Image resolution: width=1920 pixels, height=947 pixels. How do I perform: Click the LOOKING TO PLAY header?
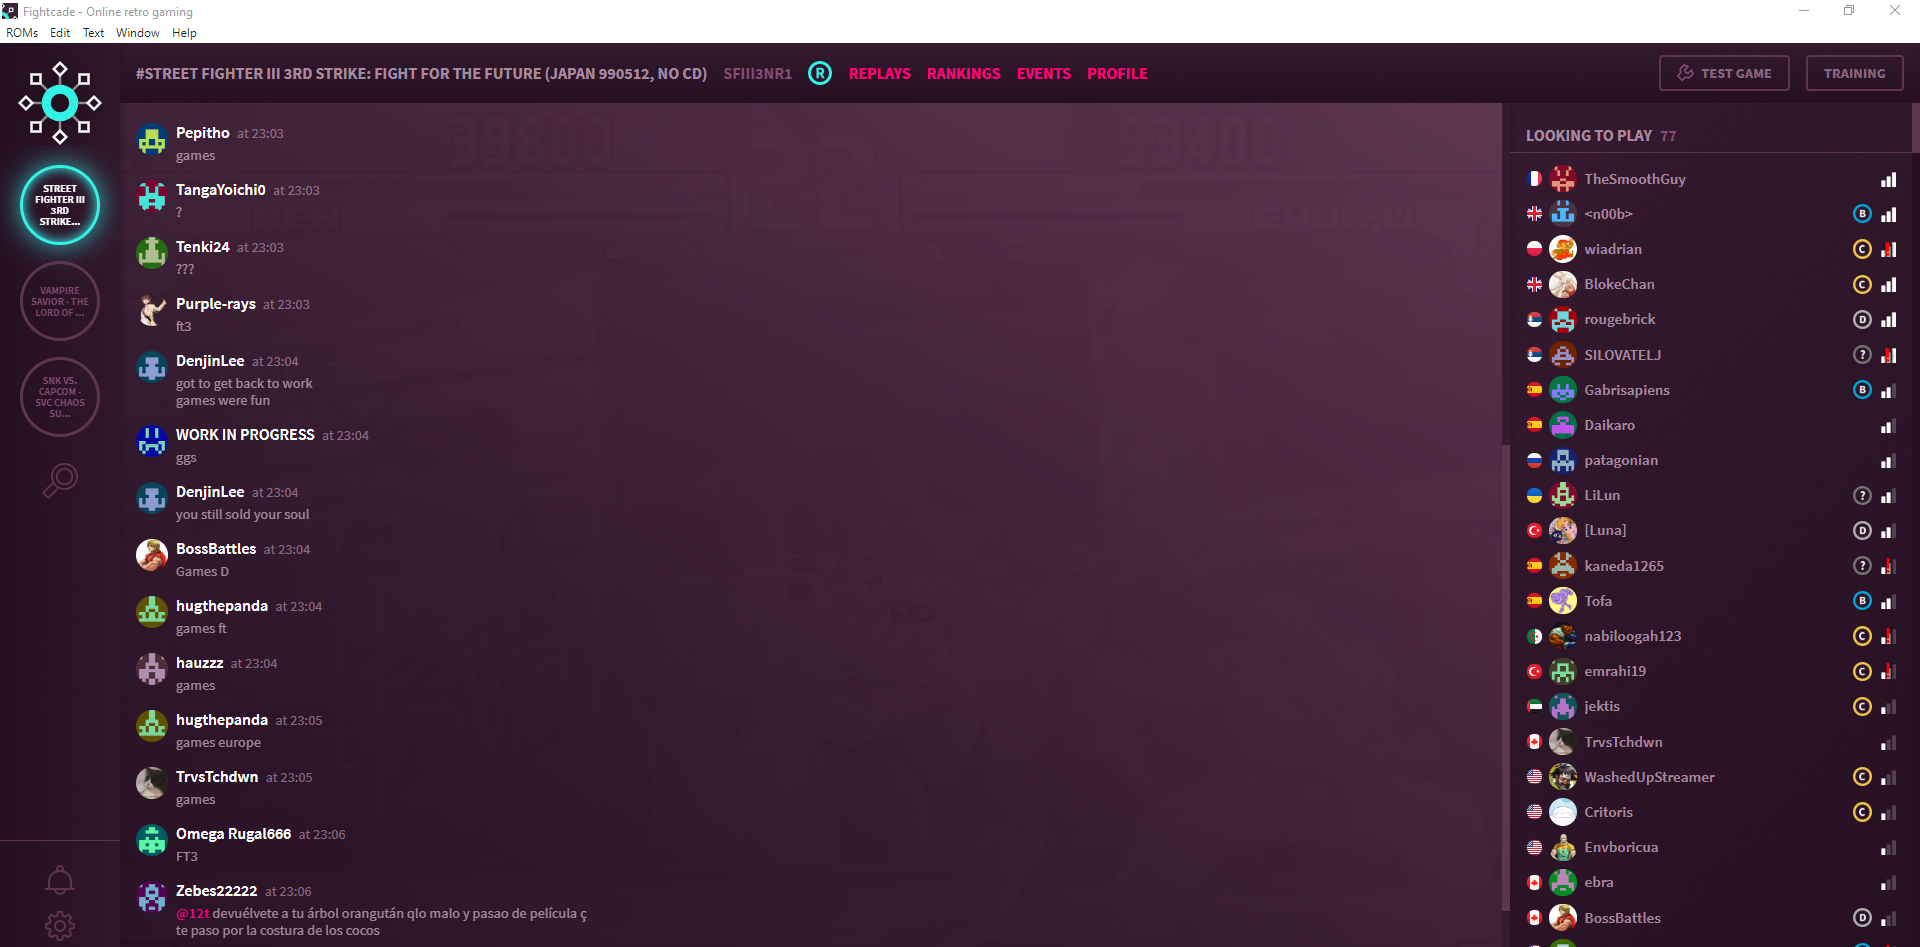[1601, 136]
